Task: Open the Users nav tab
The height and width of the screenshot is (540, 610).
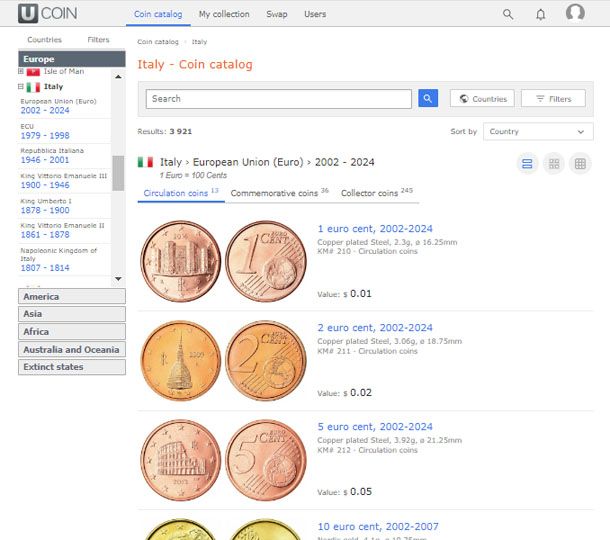Action: 315,14
